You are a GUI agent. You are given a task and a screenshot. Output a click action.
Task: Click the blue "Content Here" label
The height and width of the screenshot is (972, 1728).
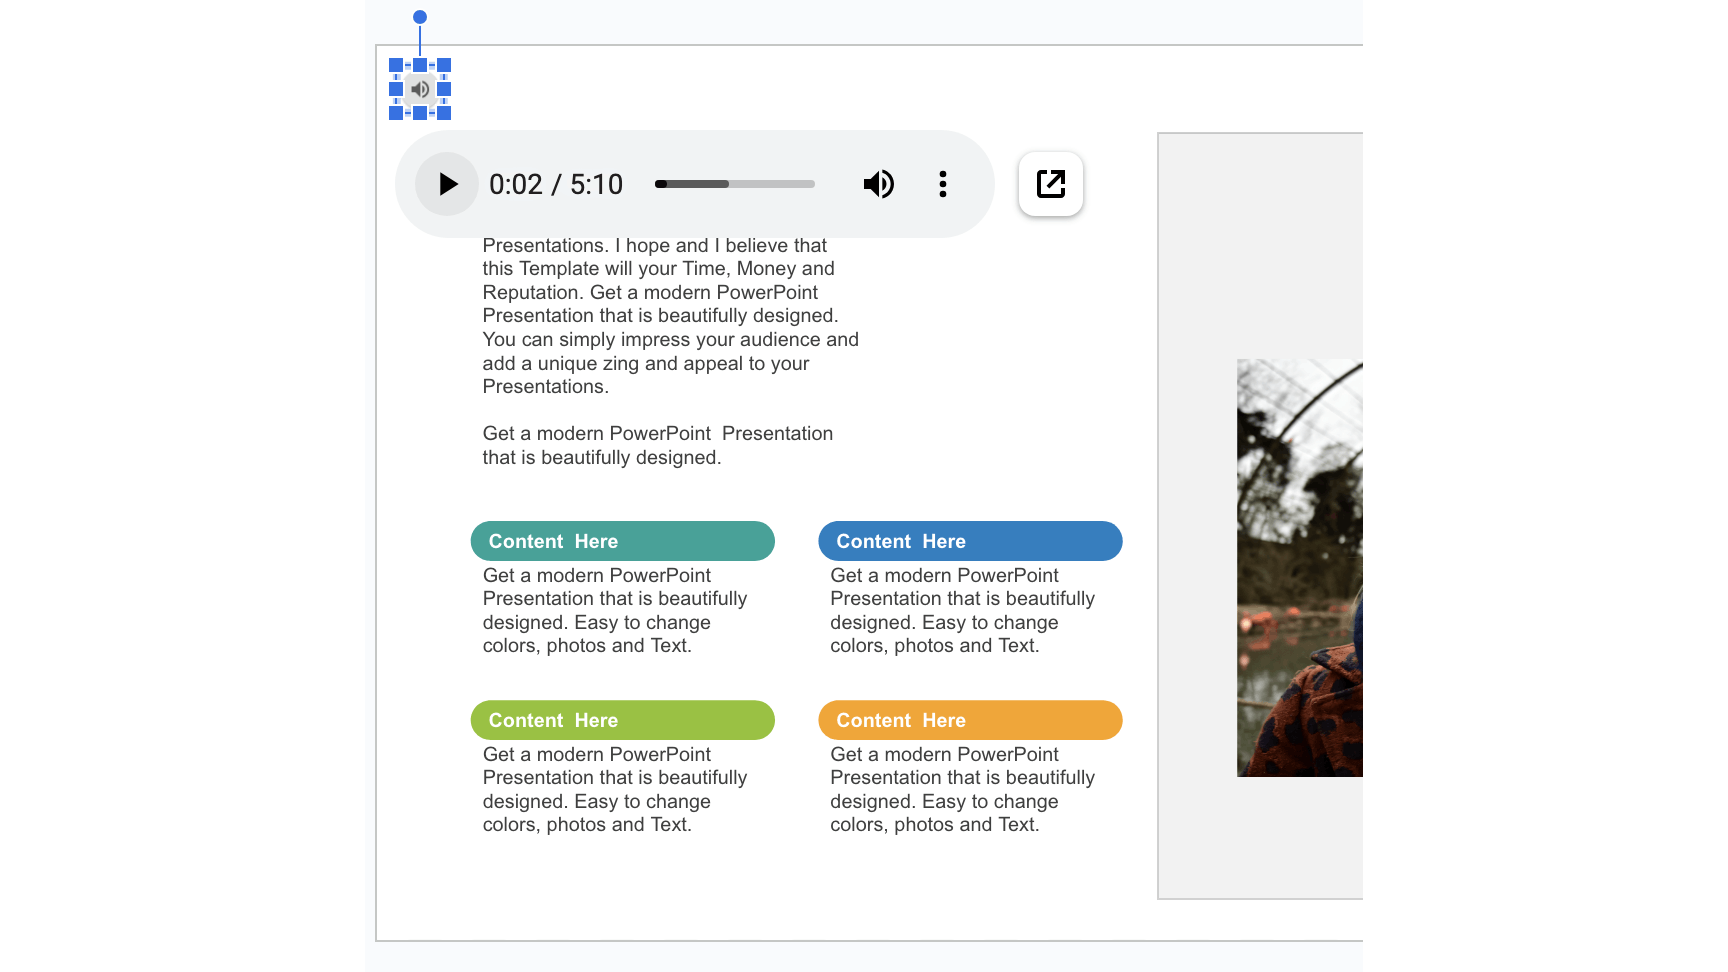[x=971, y=541]
